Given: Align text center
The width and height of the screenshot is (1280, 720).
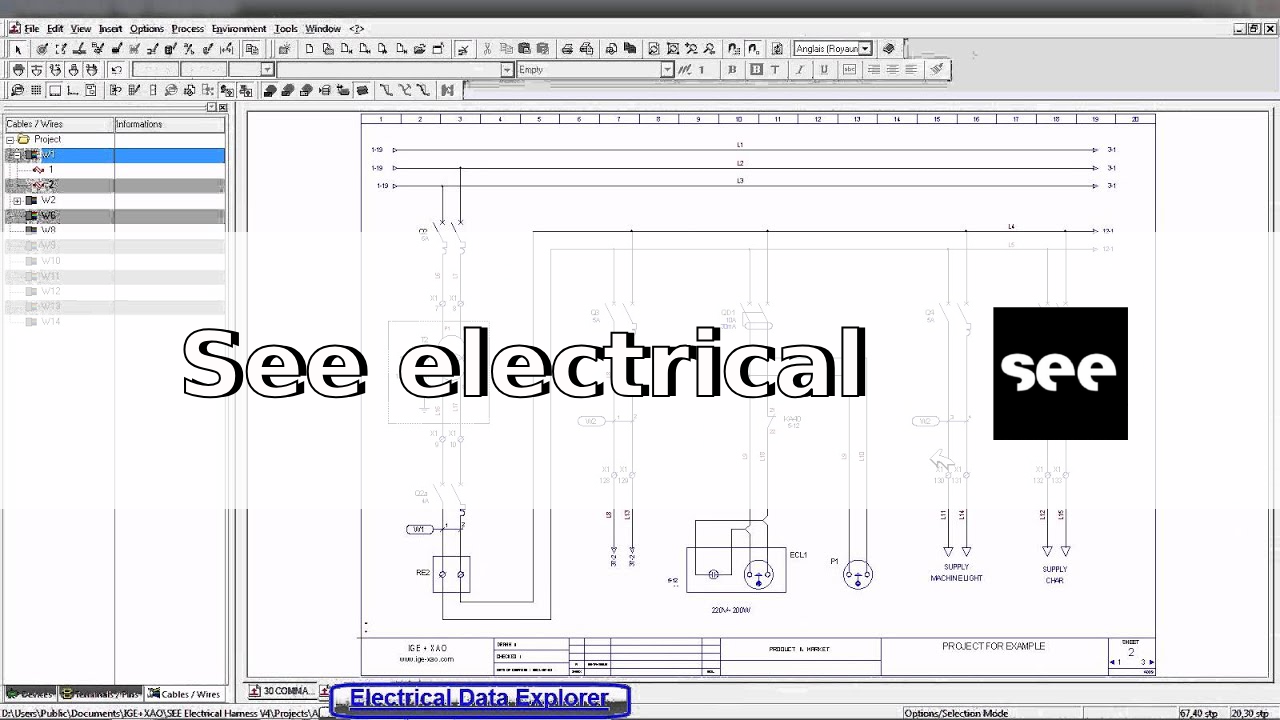Looking at the screenshot, I should click(x=892, y=69).
